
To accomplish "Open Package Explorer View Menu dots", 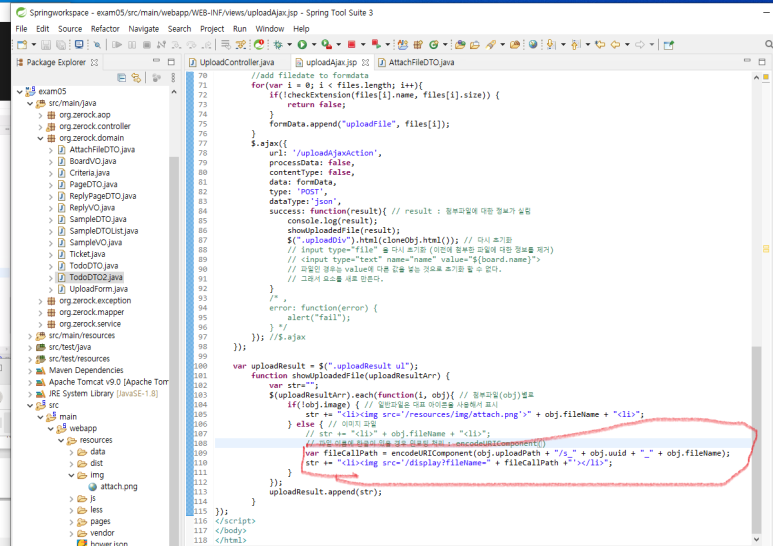I will pos(173,78).
